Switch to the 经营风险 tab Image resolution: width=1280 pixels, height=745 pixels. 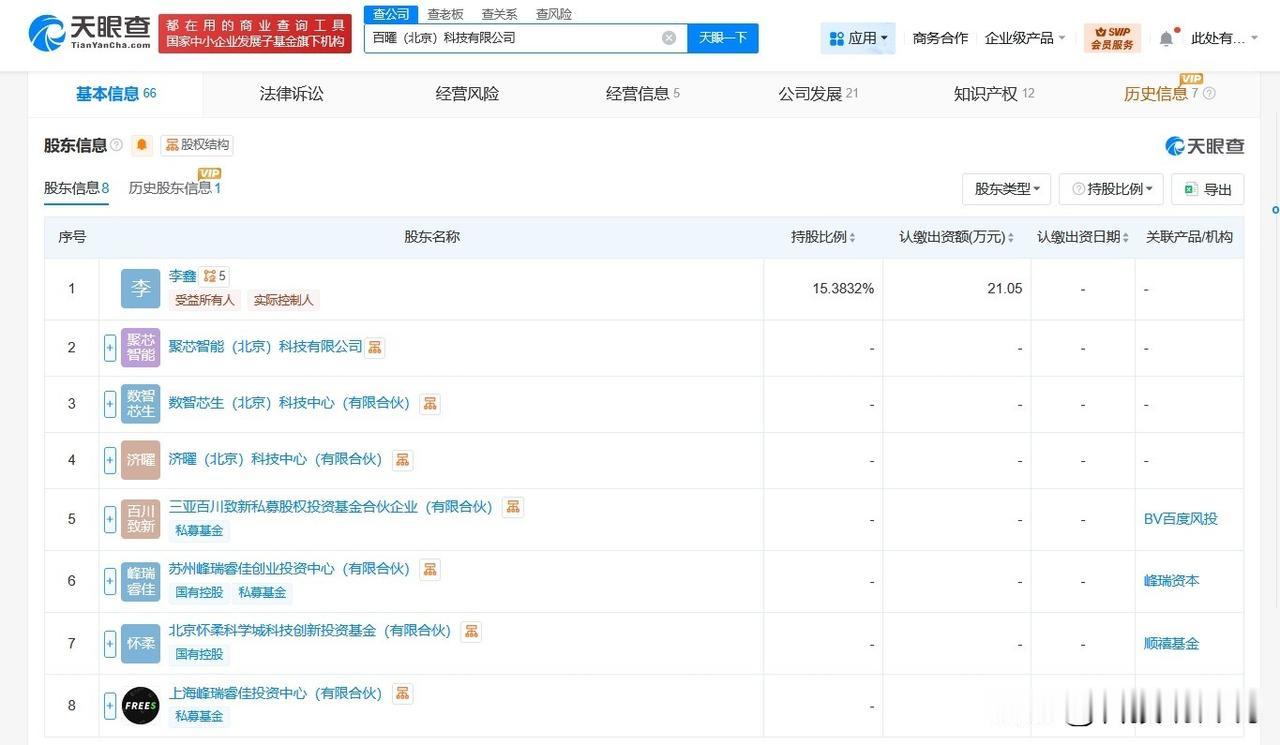467,94
